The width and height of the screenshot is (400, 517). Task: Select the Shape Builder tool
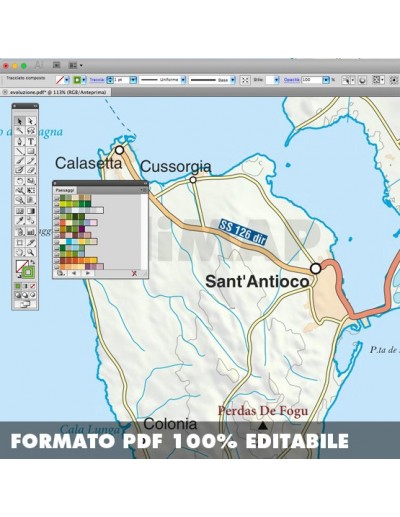point(20,200)
